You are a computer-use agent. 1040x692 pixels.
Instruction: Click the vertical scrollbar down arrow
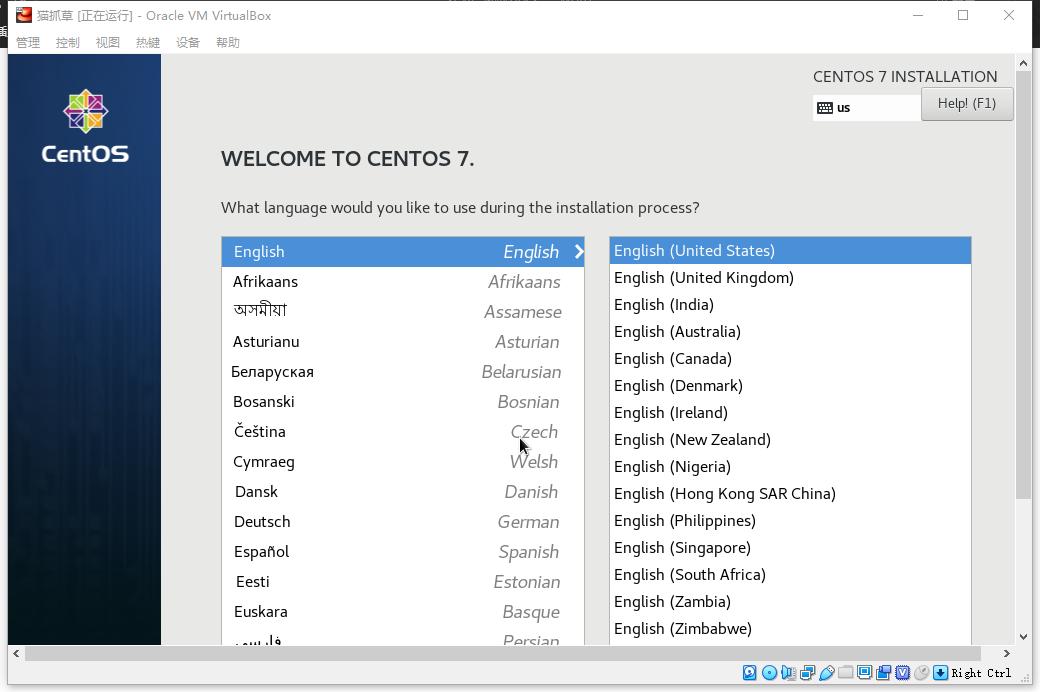1023,637
